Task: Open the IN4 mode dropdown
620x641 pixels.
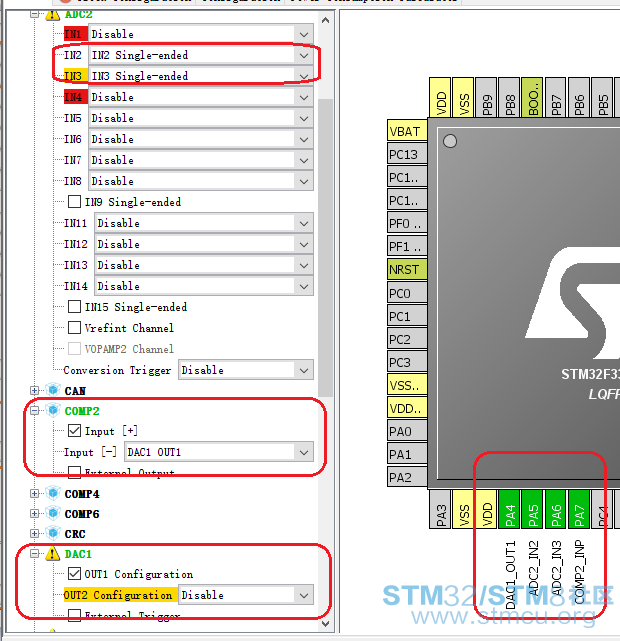Action: (x=201, y=97)
